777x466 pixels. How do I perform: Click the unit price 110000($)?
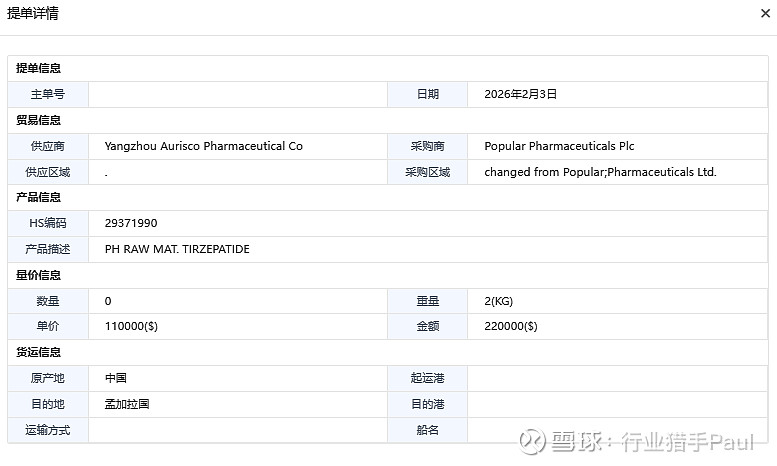click(x=132, y=326)
